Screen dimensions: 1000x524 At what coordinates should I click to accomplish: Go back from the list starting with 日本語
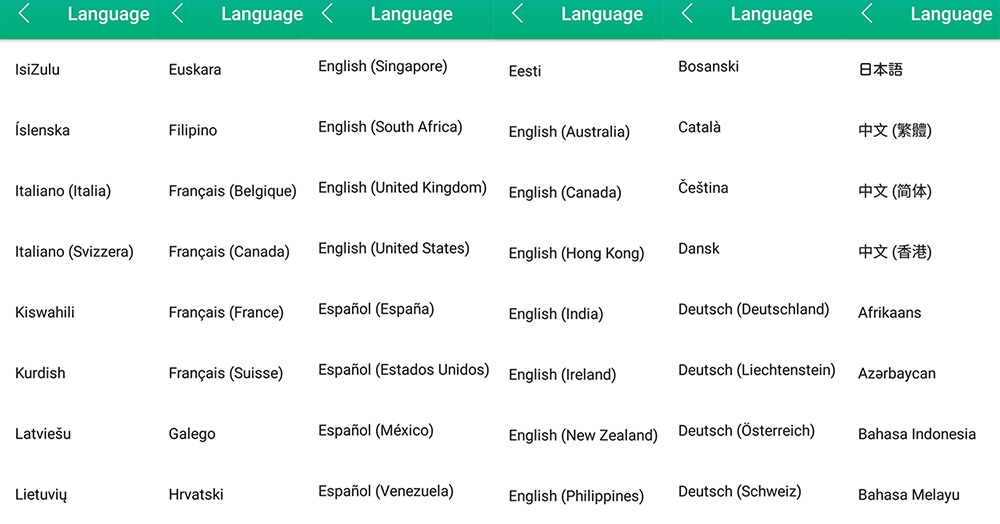[867, 14]
